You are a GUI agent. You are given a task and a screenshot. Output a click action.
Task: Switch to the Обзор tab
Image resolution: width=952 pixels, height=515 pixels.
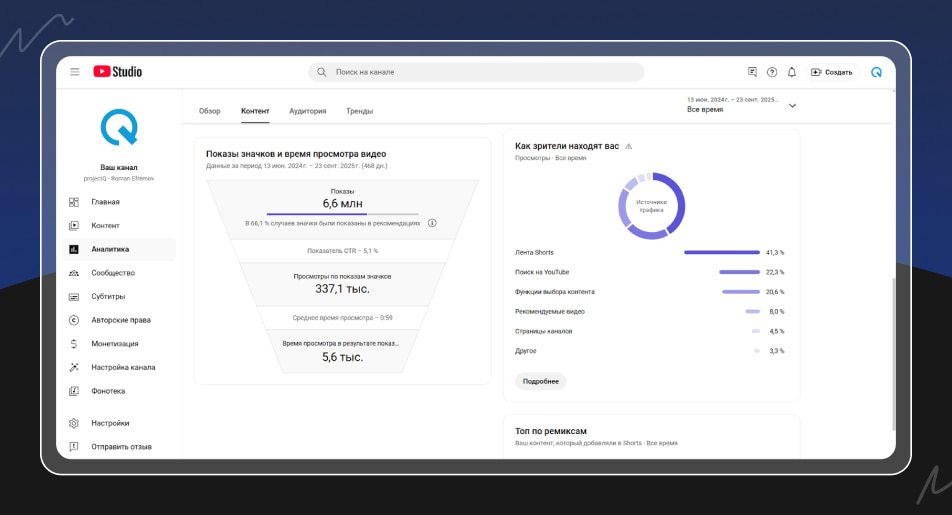210,111
